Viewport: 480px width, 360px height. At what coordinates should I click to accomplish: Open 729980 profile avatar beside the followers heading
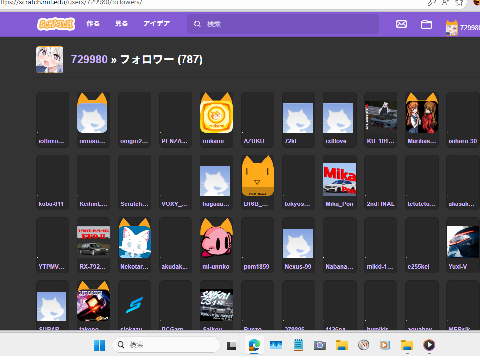click(x=49, y=59)
